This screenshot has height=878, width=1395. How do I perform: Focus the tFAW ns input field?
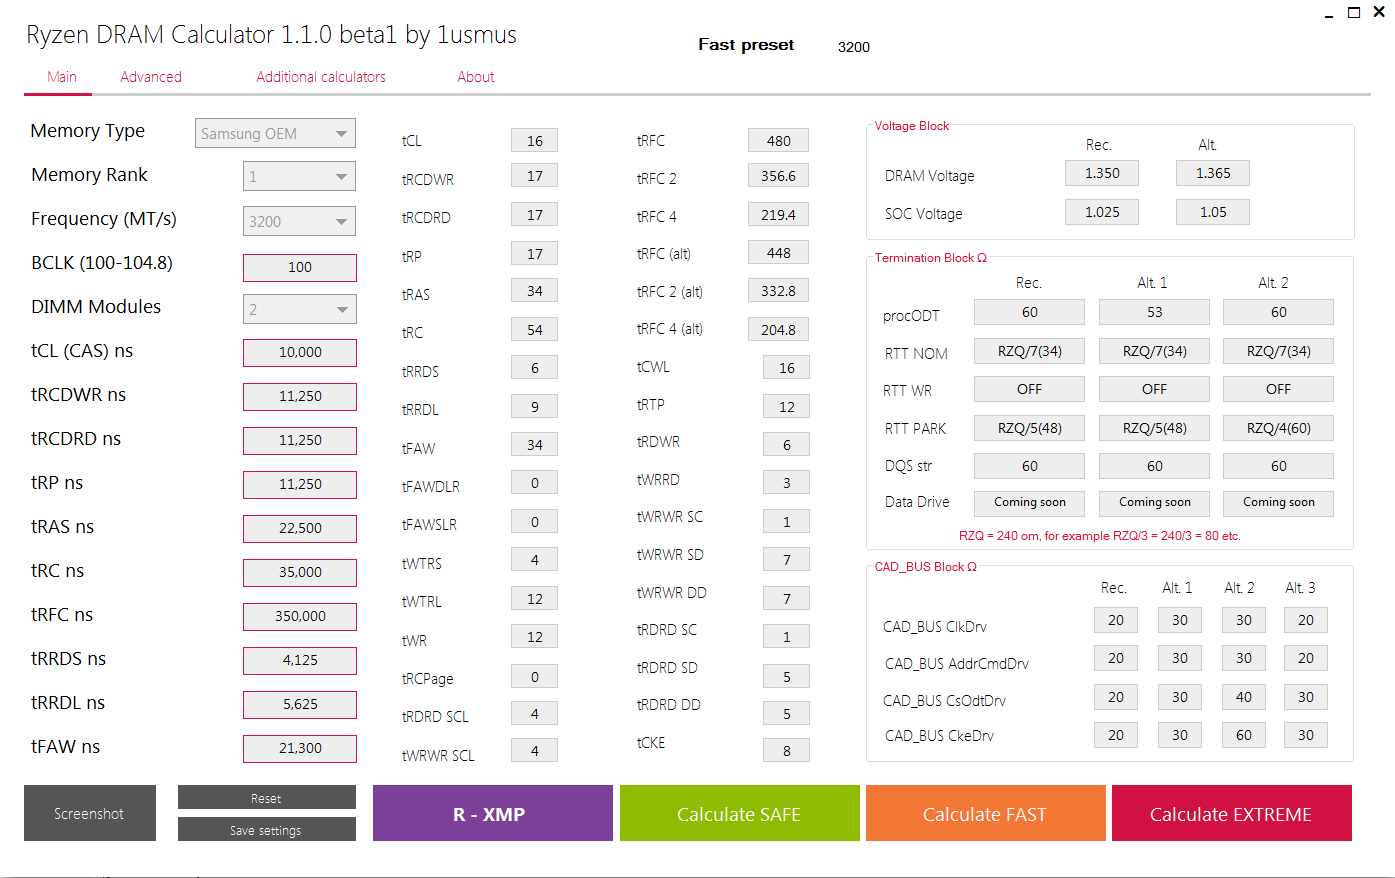pos(300,748)
